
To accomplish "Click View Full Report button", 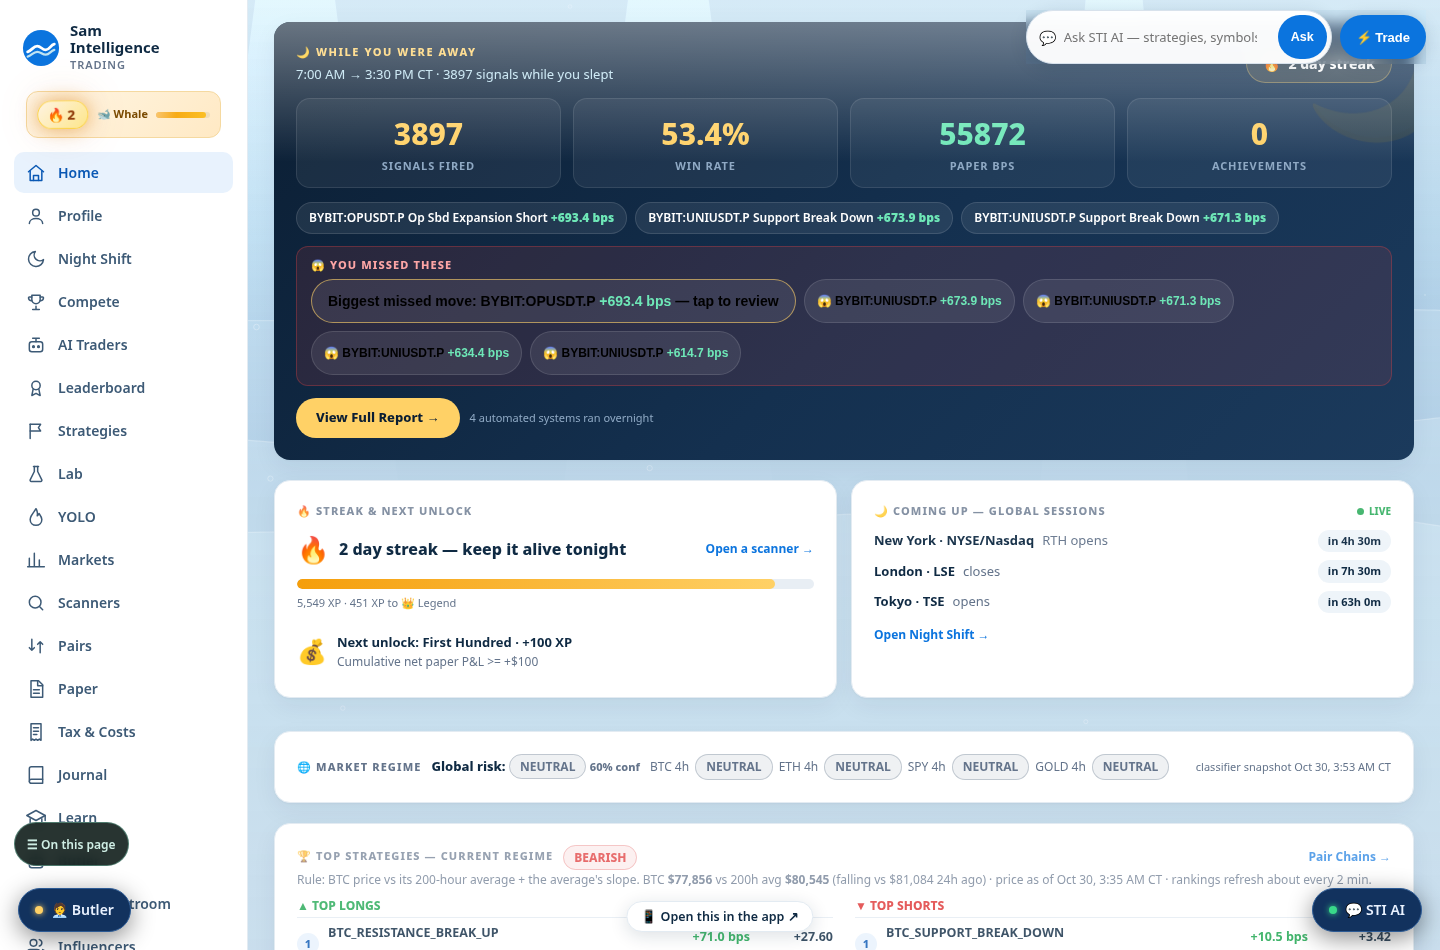I will [377, 418].
